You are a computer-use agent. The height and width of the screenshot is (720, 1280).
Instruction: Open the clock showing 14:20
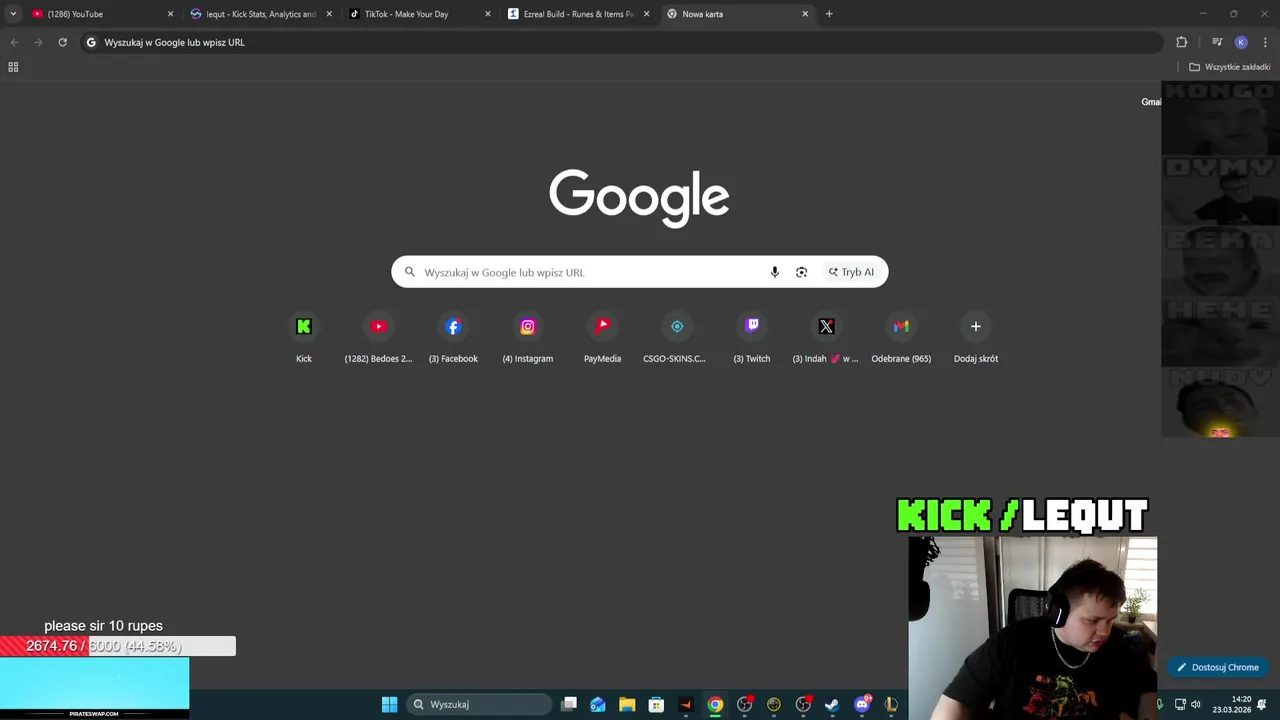coord(1232,704)
